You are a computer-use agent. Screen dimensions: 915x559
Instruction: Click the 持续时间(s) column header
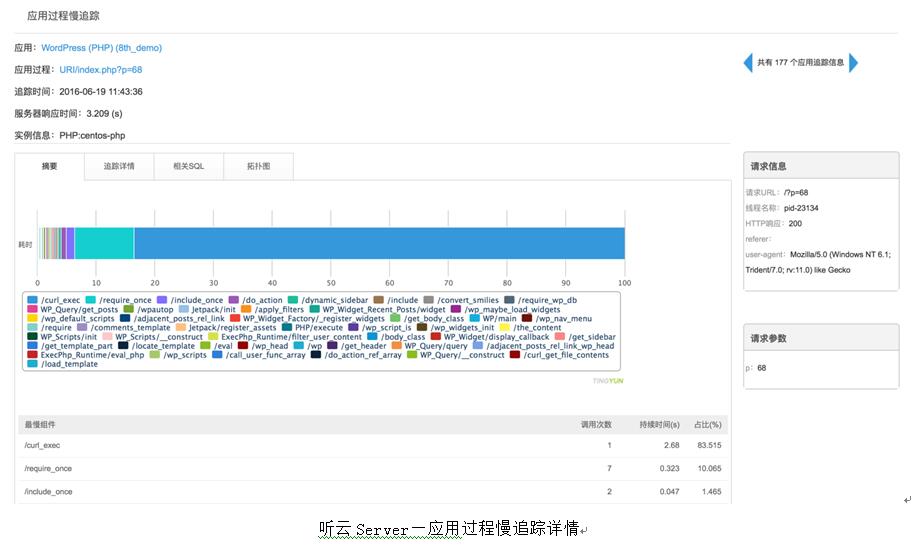659,425
